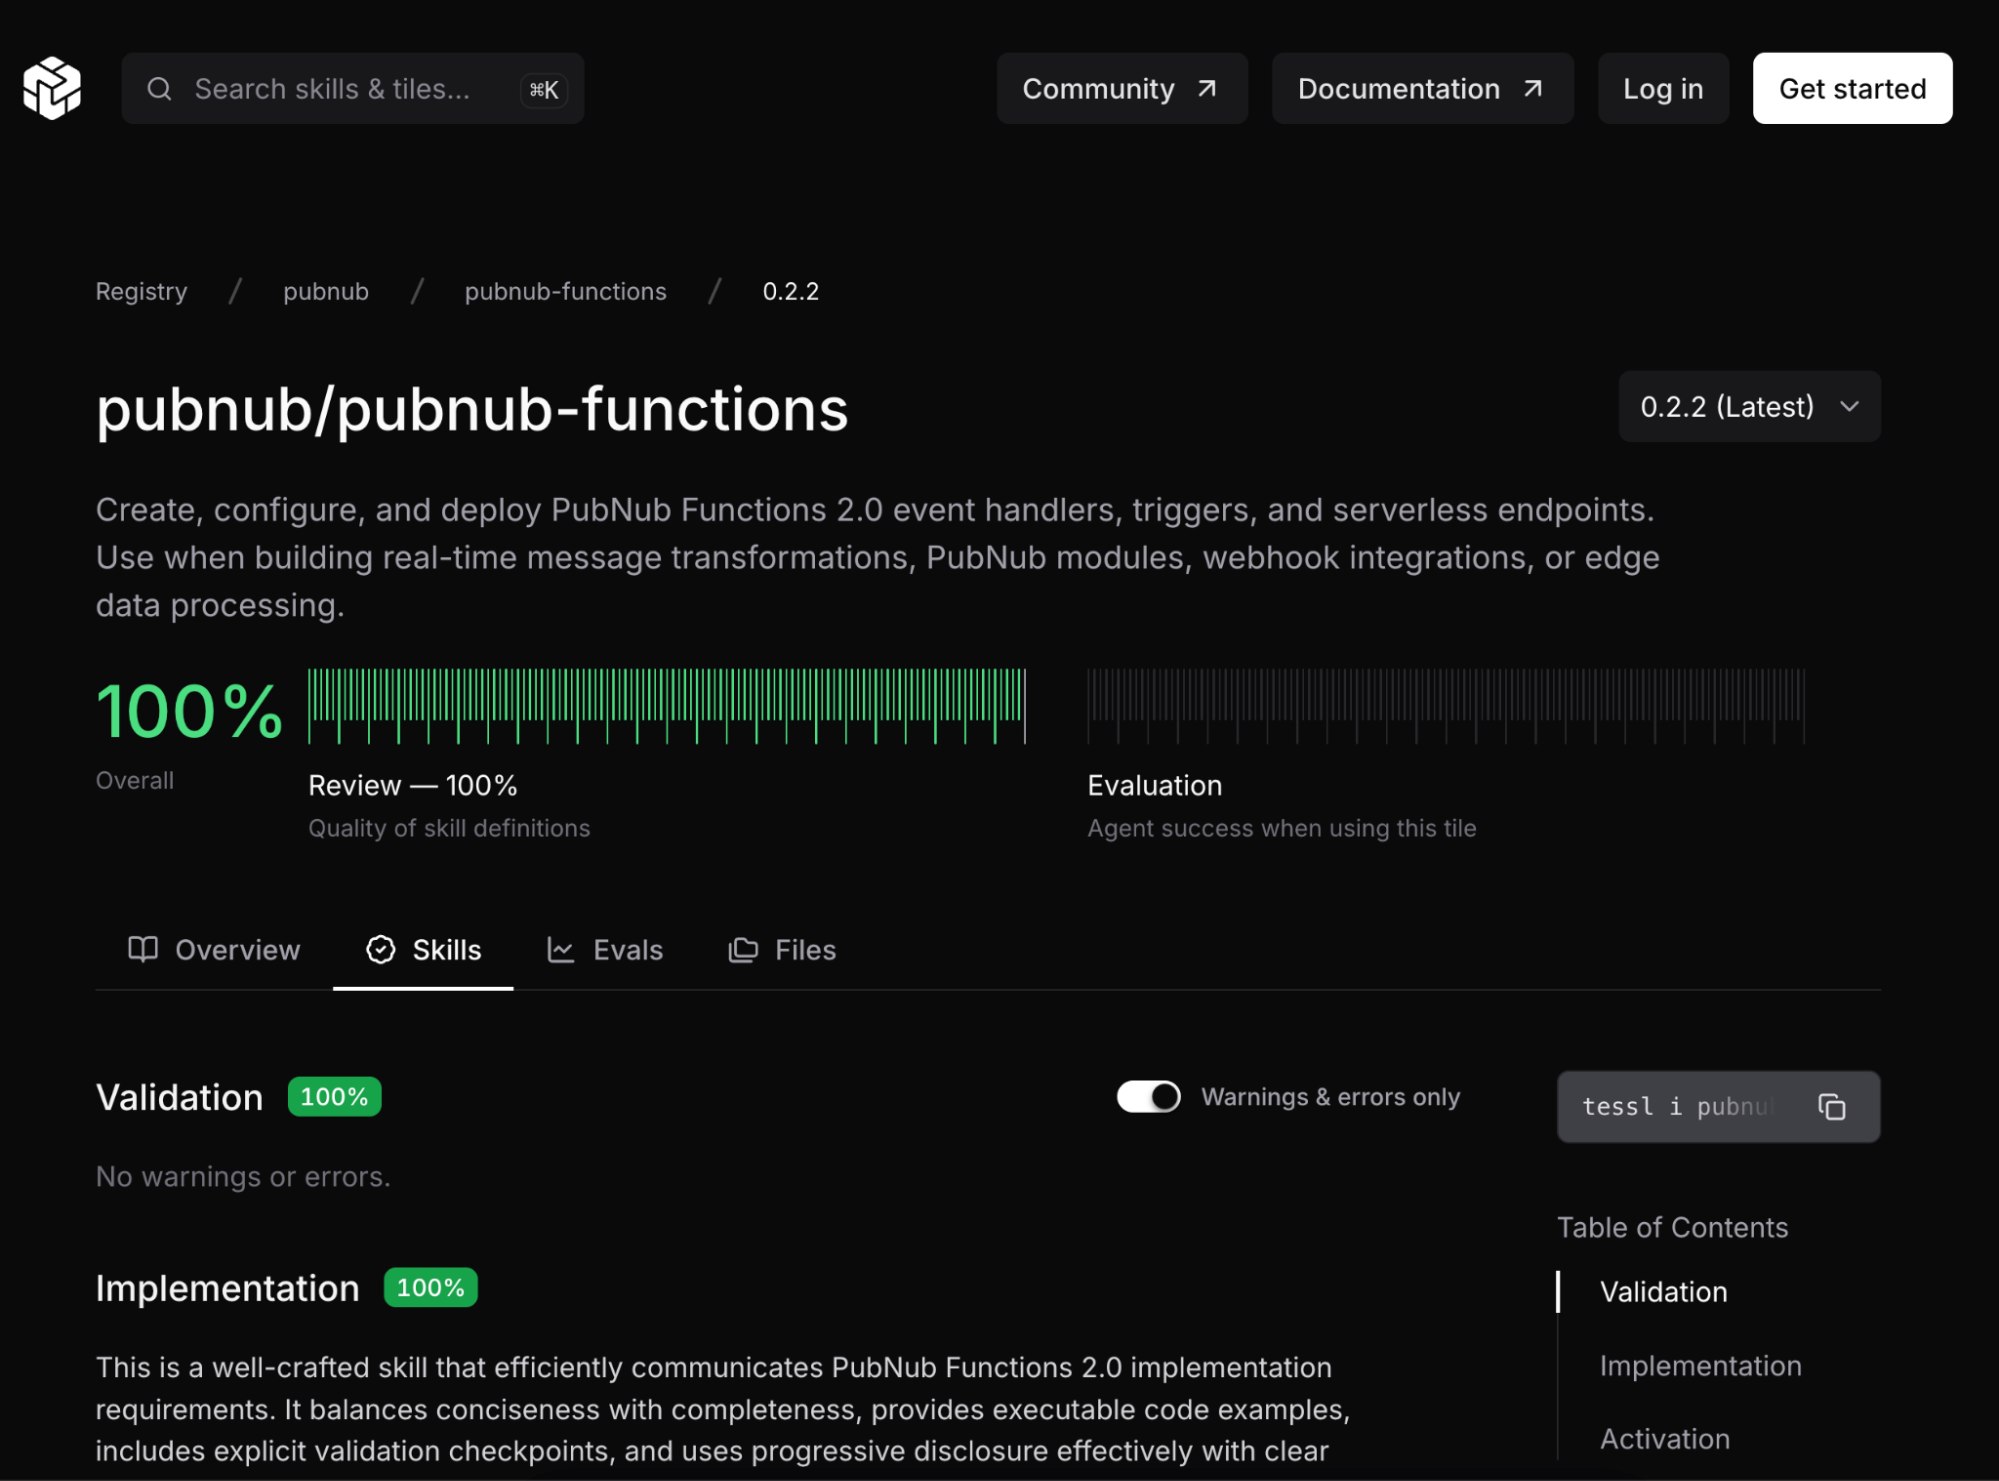This screenshot has height=1481, width=1999.
Task: Go to Registry breadcrumb link
Action: [x=141, y=291]
